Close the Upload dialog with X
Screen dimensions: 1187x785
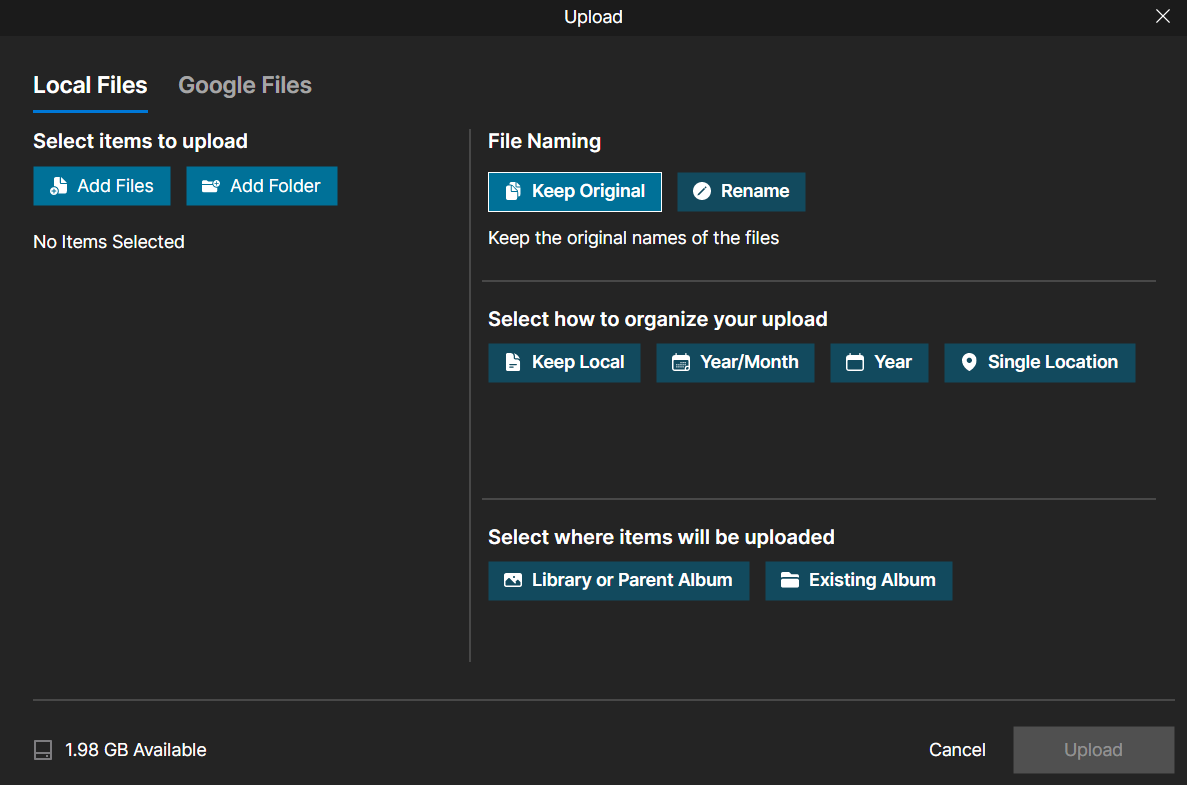point(1163,17)
